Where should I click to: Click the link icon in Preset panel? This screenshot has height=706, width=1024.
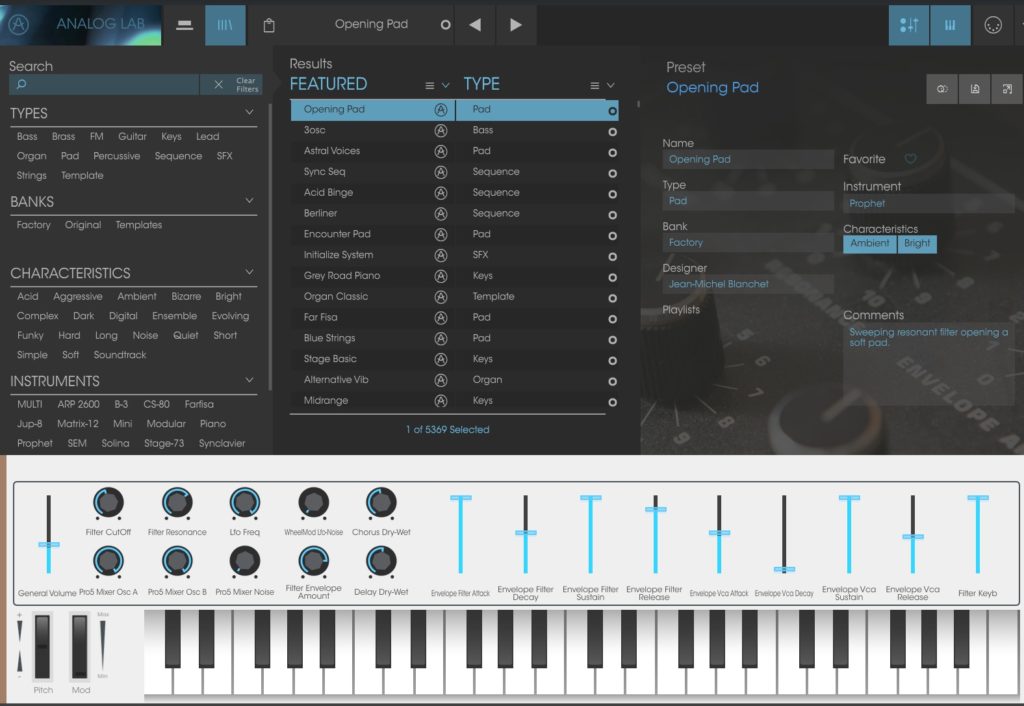pos(942,89)
